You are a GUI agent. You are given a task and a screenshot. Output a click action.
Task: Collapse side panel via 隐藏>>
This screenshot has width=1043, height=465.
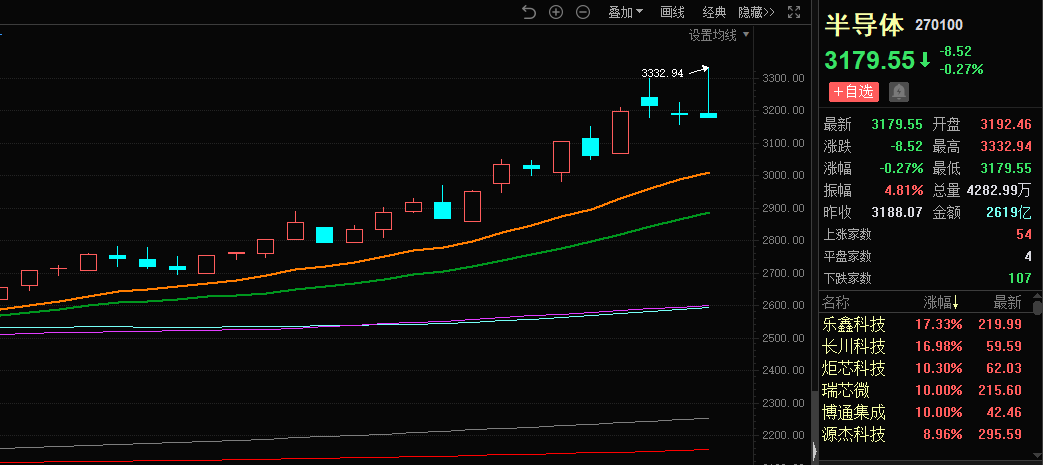756,12
